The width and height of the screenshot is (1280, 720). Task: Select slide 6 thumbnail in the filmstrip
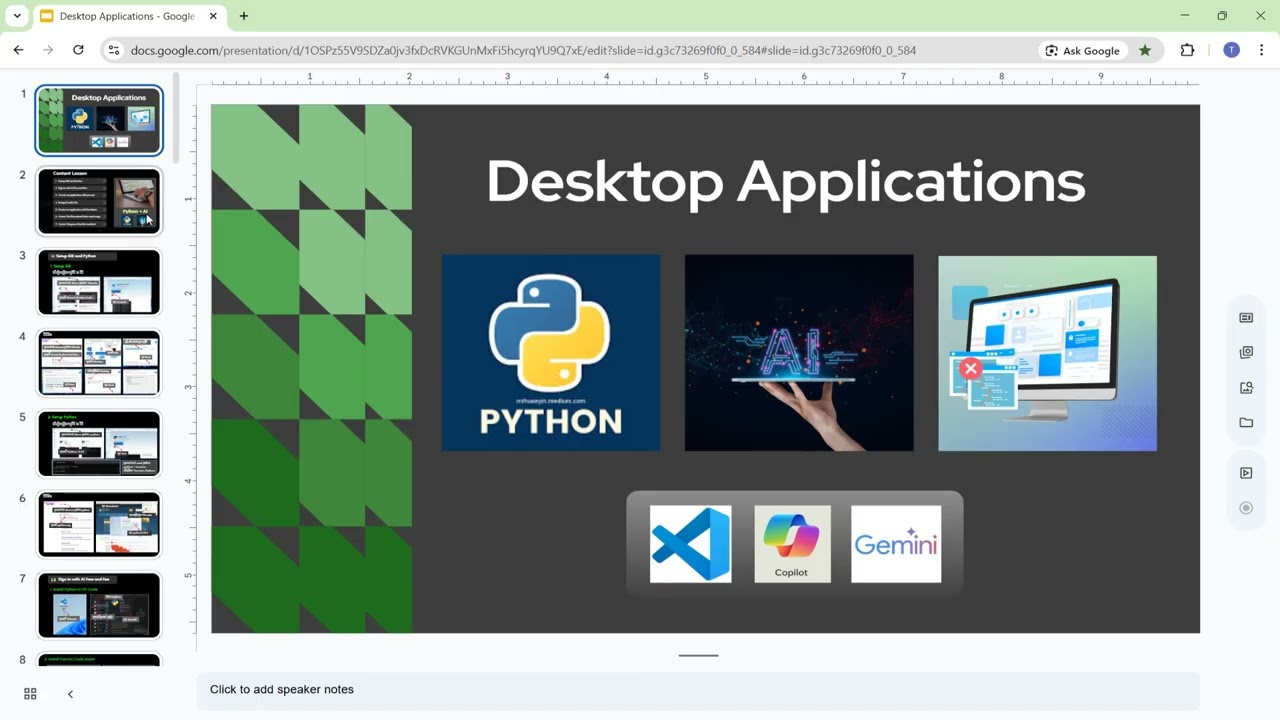(99, 525)
